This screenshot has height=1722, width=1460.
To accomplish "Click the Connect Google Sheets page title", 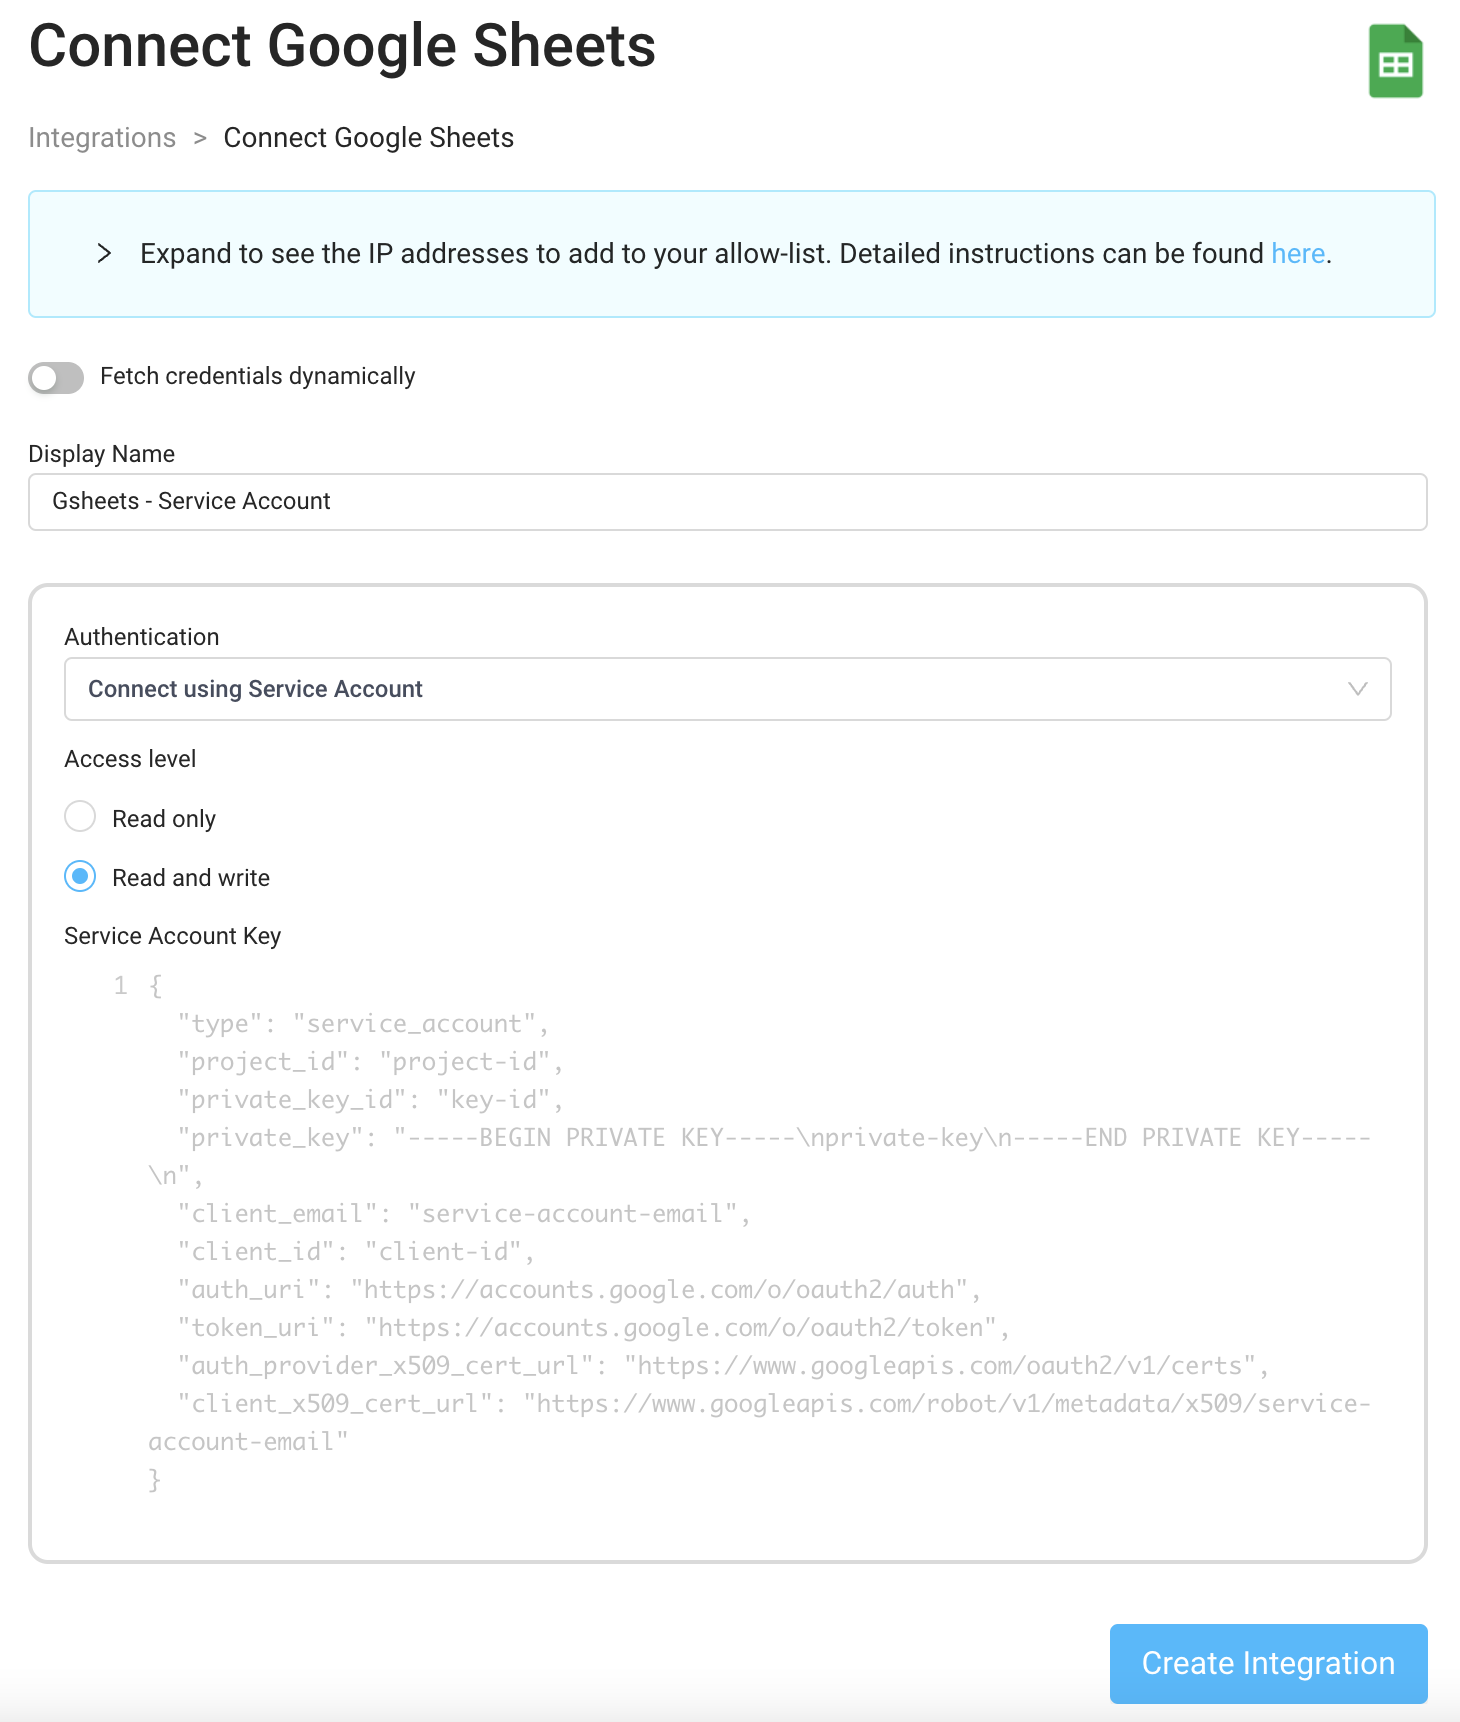I will click(x=342, y=46).
